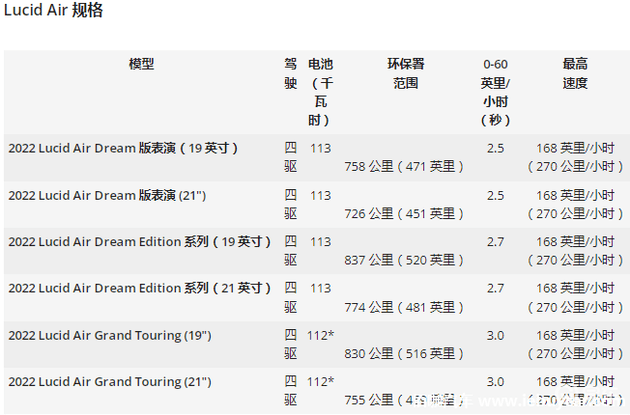Click 112* battery in Grand Touring 21" row

click(320, 382)
